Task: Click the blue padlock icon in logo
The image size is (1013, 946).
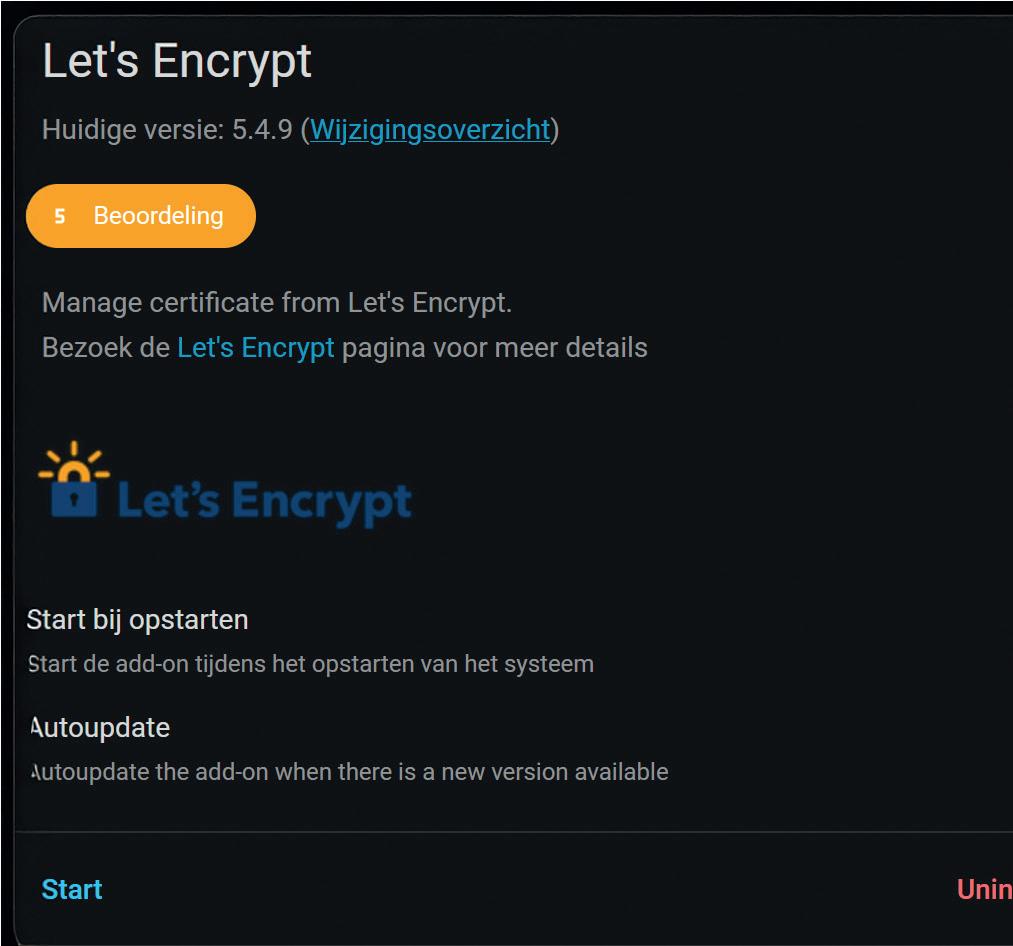Action: point(74,494)
